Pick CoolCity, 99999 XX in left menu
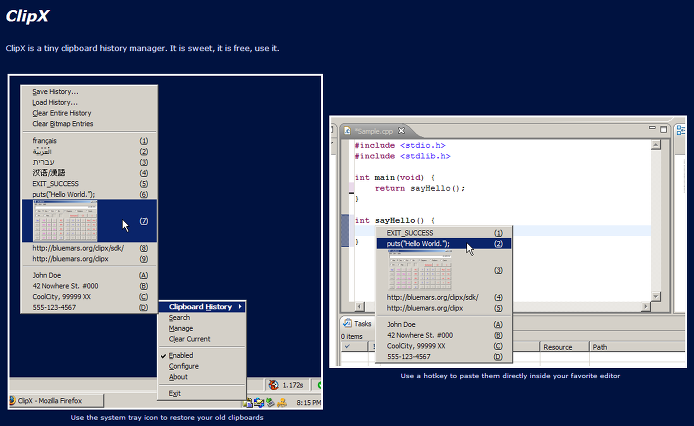The width and height of the screenshot is (694, 426). point(89,296)
